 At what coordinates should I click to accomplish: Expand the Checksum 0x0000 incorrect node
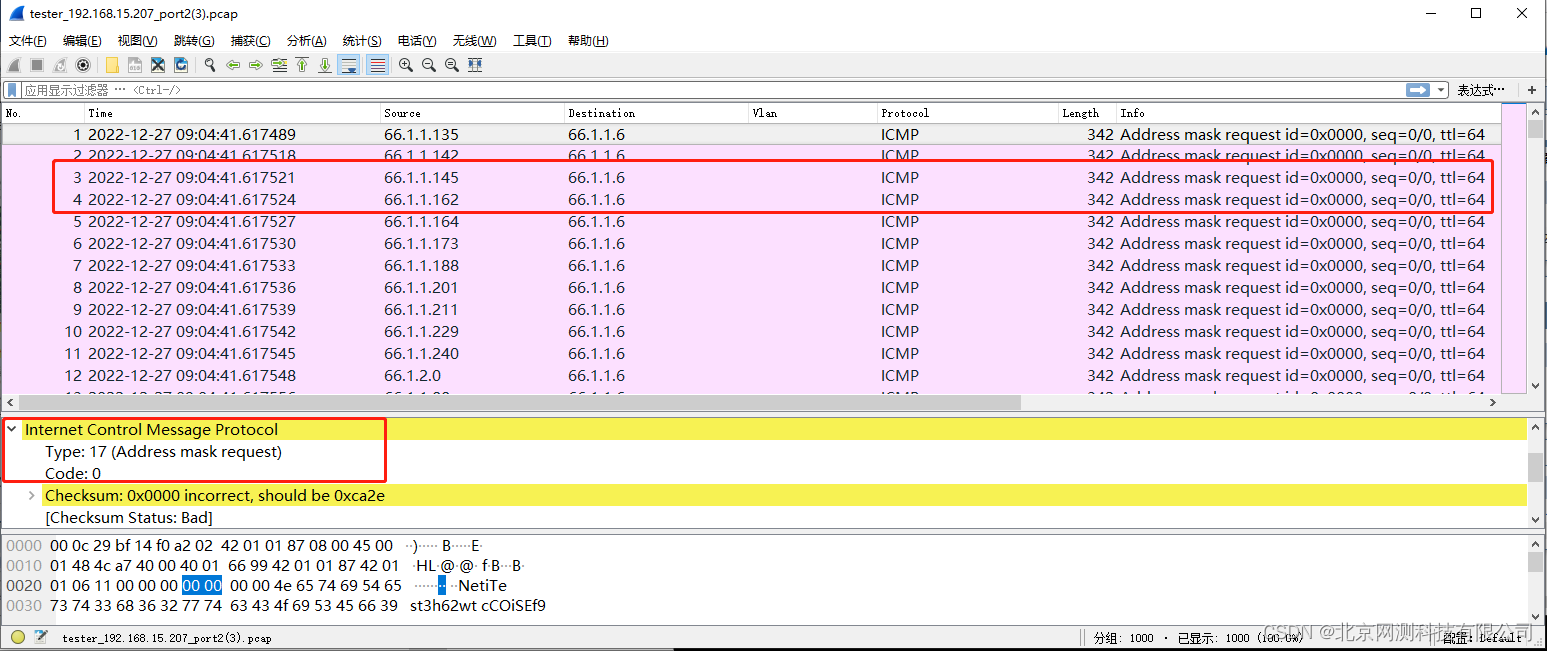(32, 496)
